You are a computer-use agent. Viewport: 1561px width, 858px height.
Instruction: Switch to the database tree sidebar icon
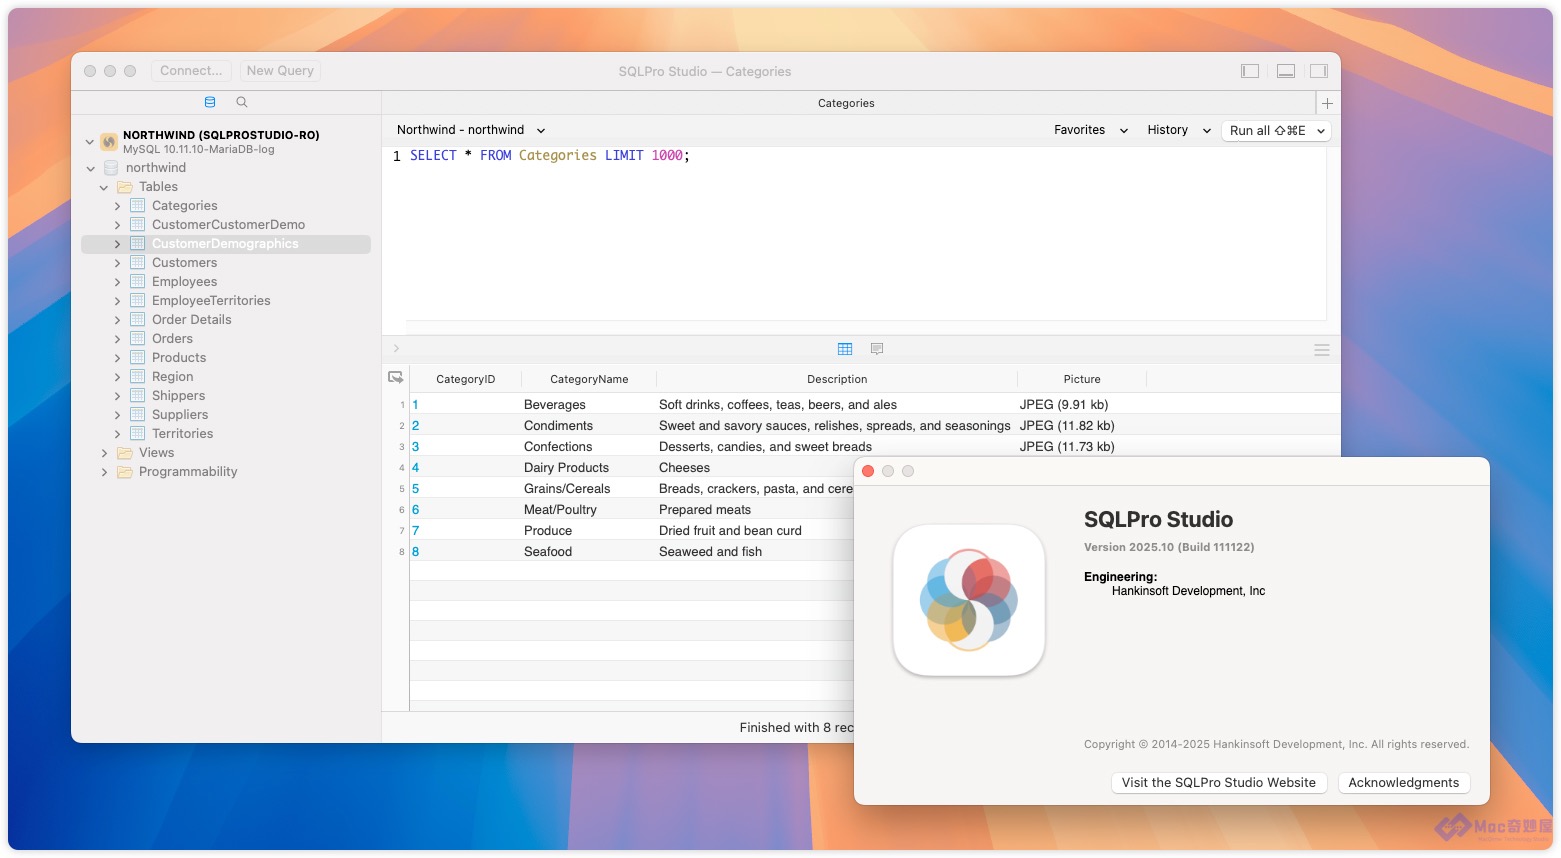(x=210, y=102)
